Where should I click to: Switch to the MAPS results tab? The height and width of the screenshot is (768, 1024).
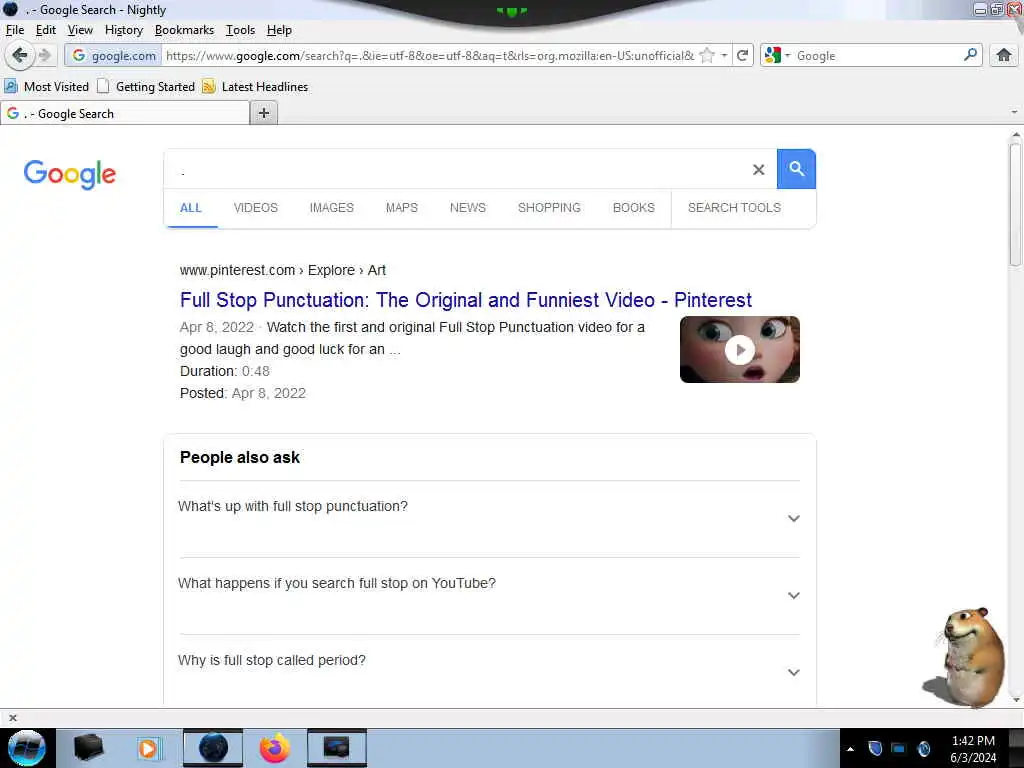click(x=402, y=208)
